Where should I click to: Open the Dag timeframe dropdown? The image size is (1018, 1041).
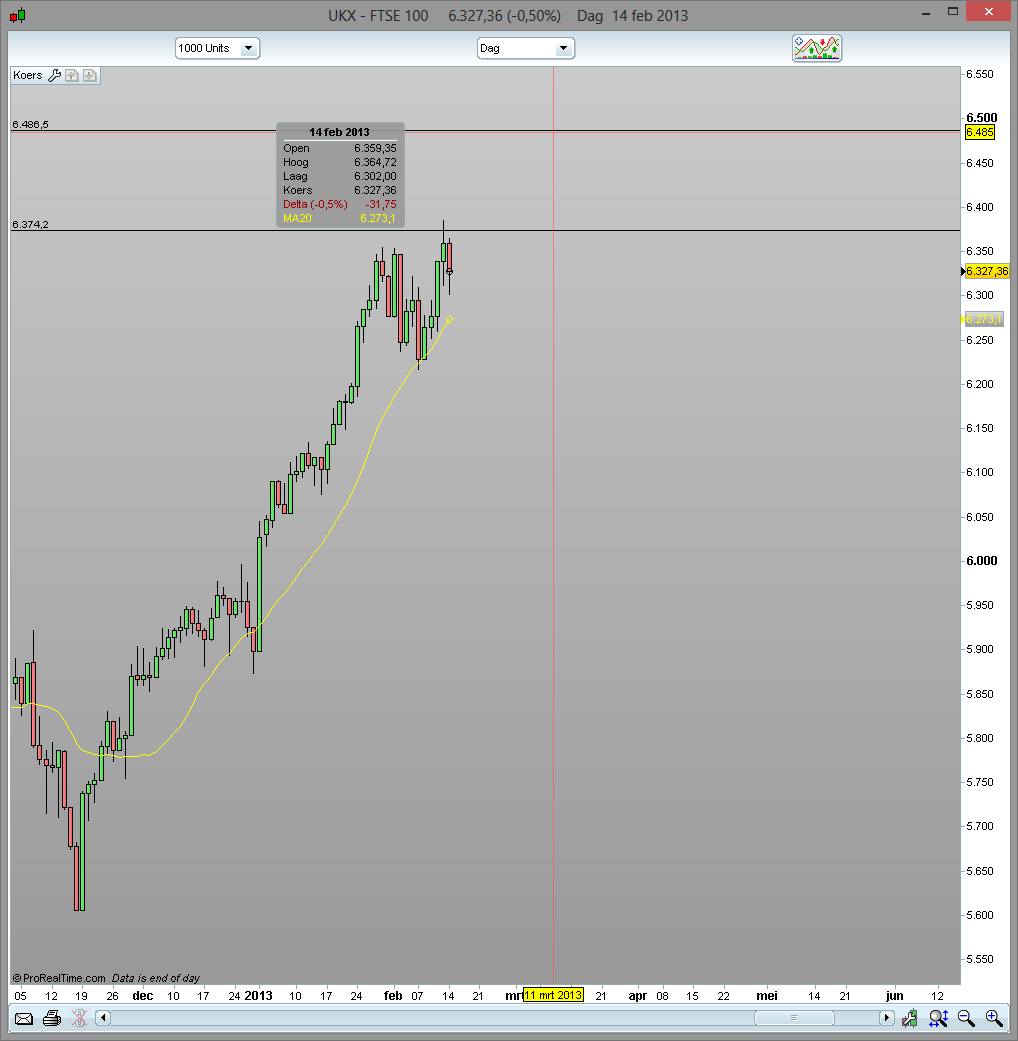(525, 48)
